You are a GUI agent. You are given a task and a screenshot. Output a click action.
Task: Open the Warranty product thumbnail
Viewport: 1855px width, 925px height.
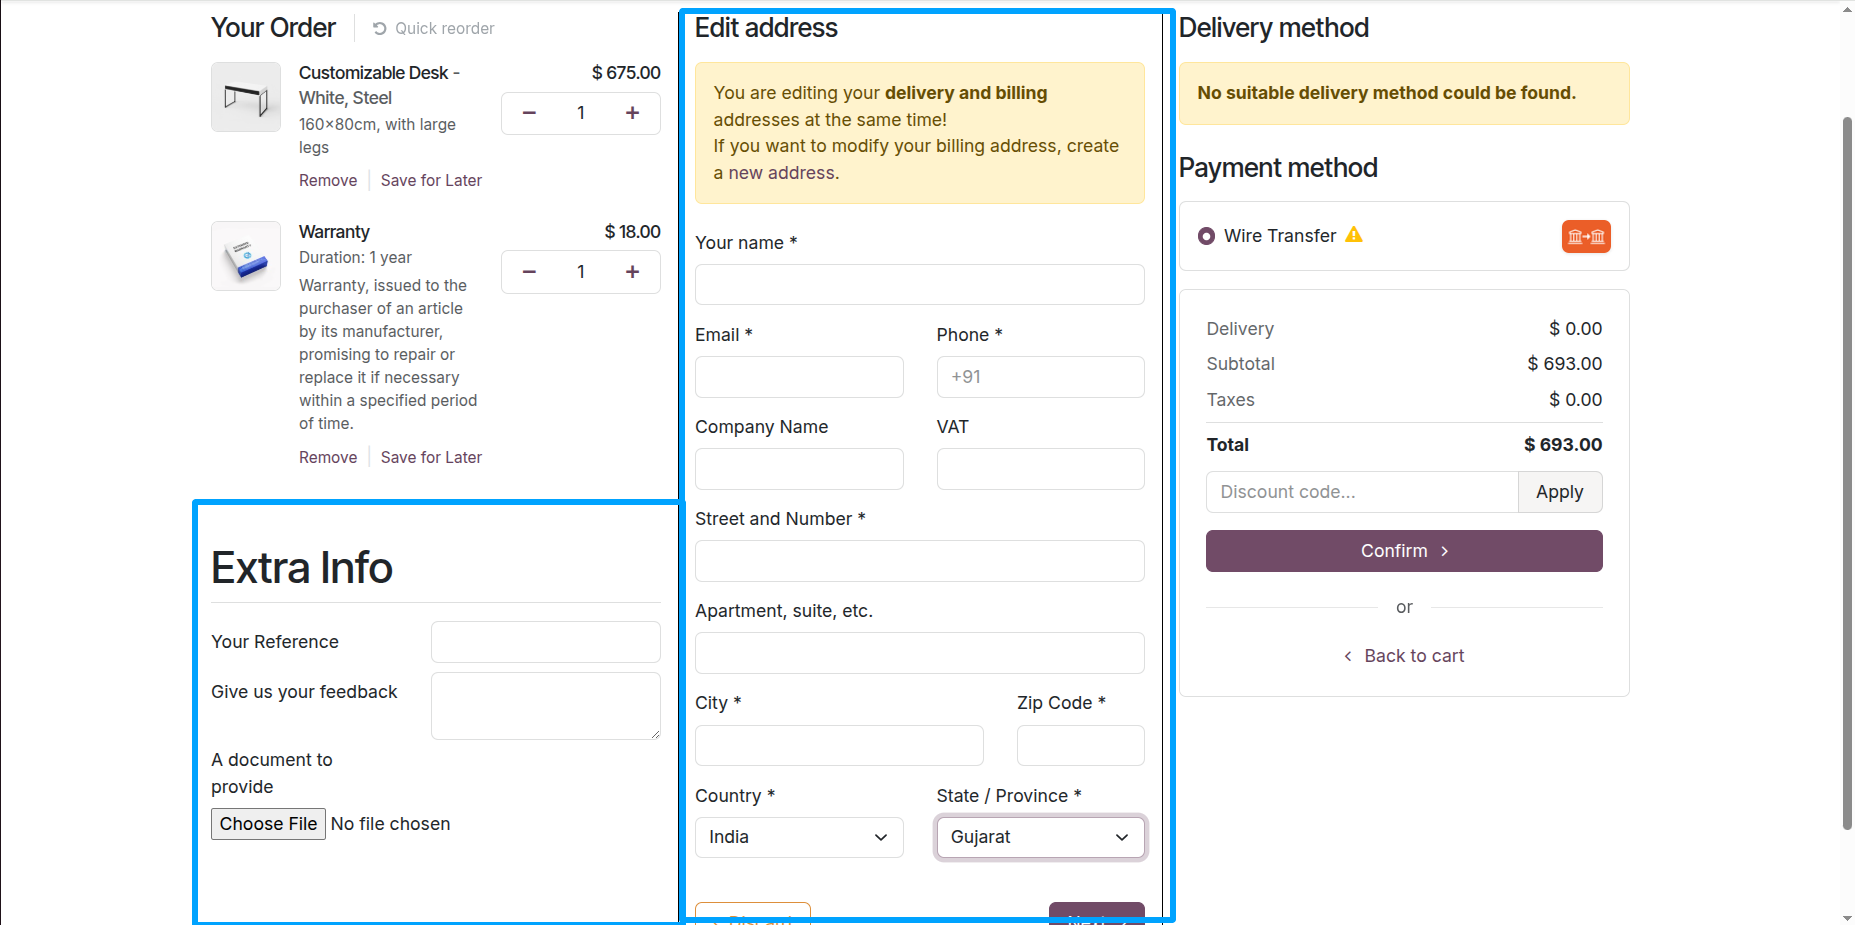pos(246,256)
